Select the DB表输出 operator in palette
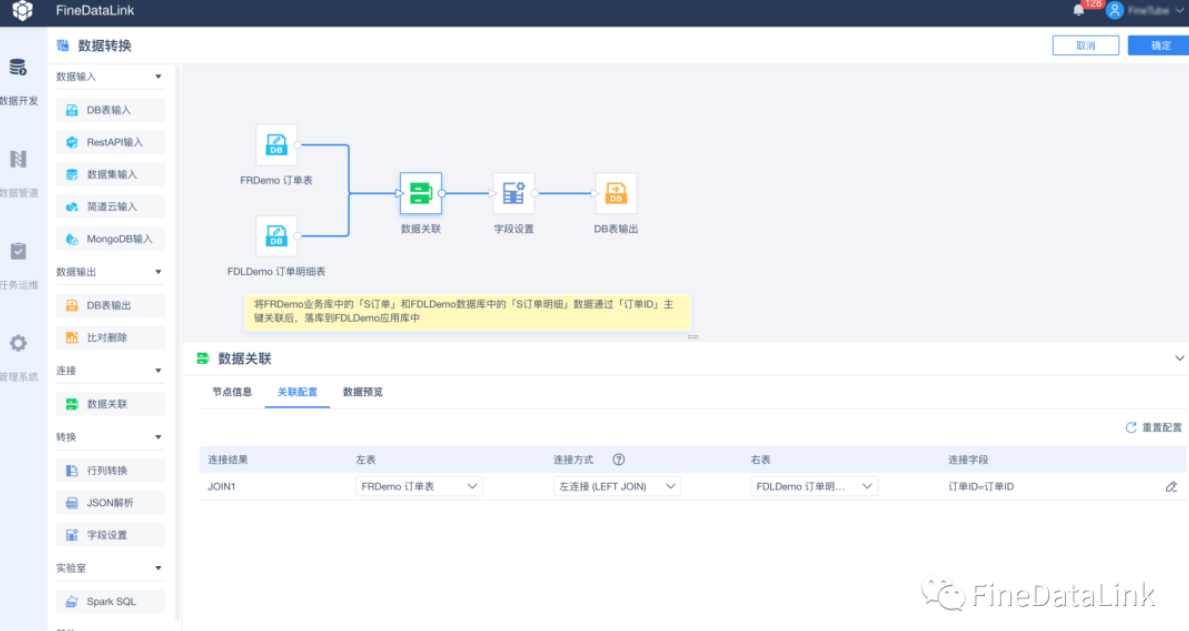The image size is (1189, 631). tap(110, 305)
